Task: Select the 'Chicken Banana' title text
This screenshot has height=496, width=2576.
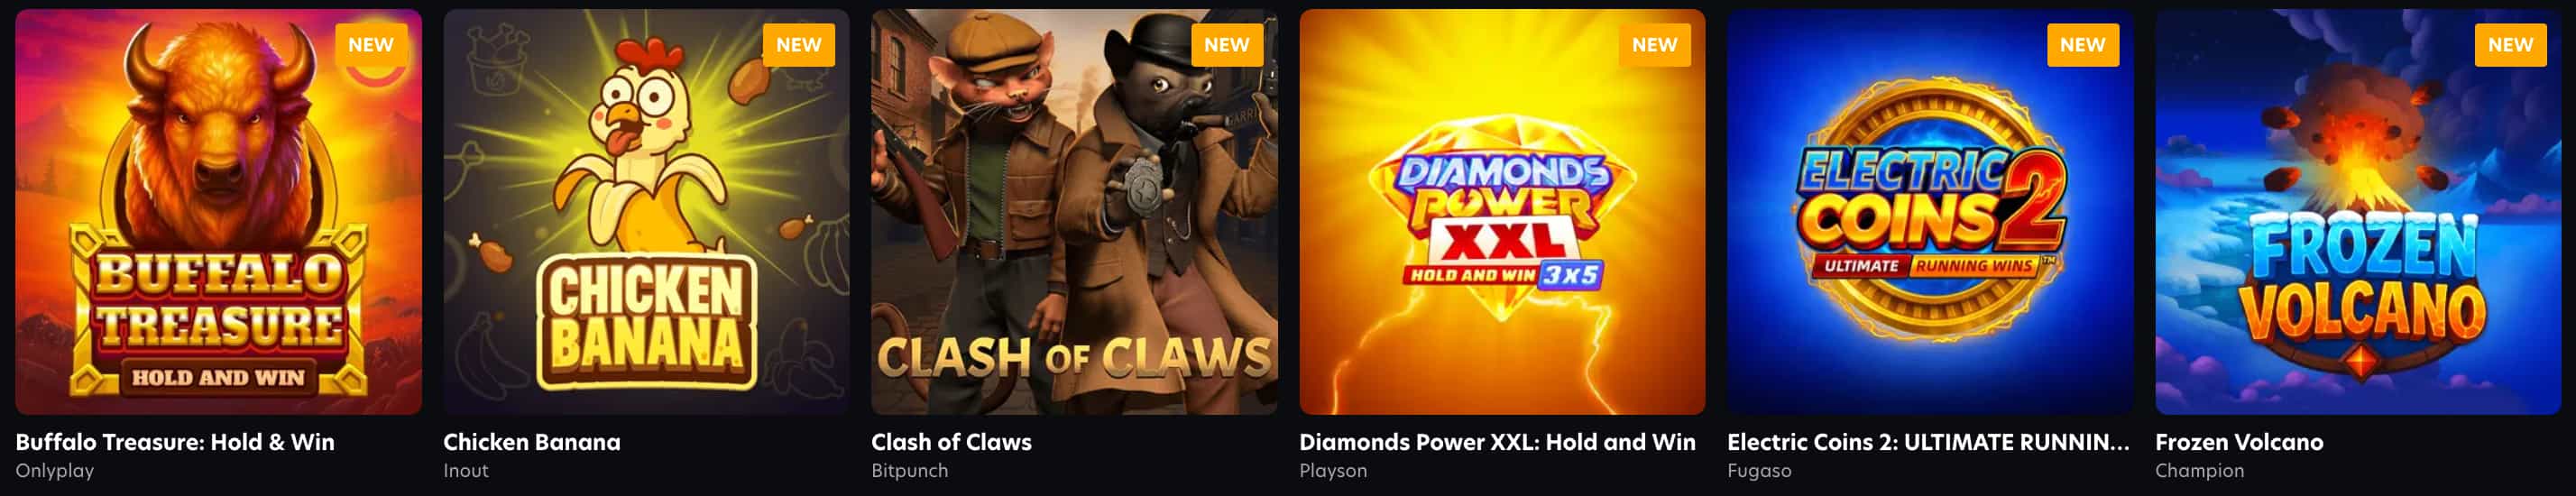Action: 532,442
